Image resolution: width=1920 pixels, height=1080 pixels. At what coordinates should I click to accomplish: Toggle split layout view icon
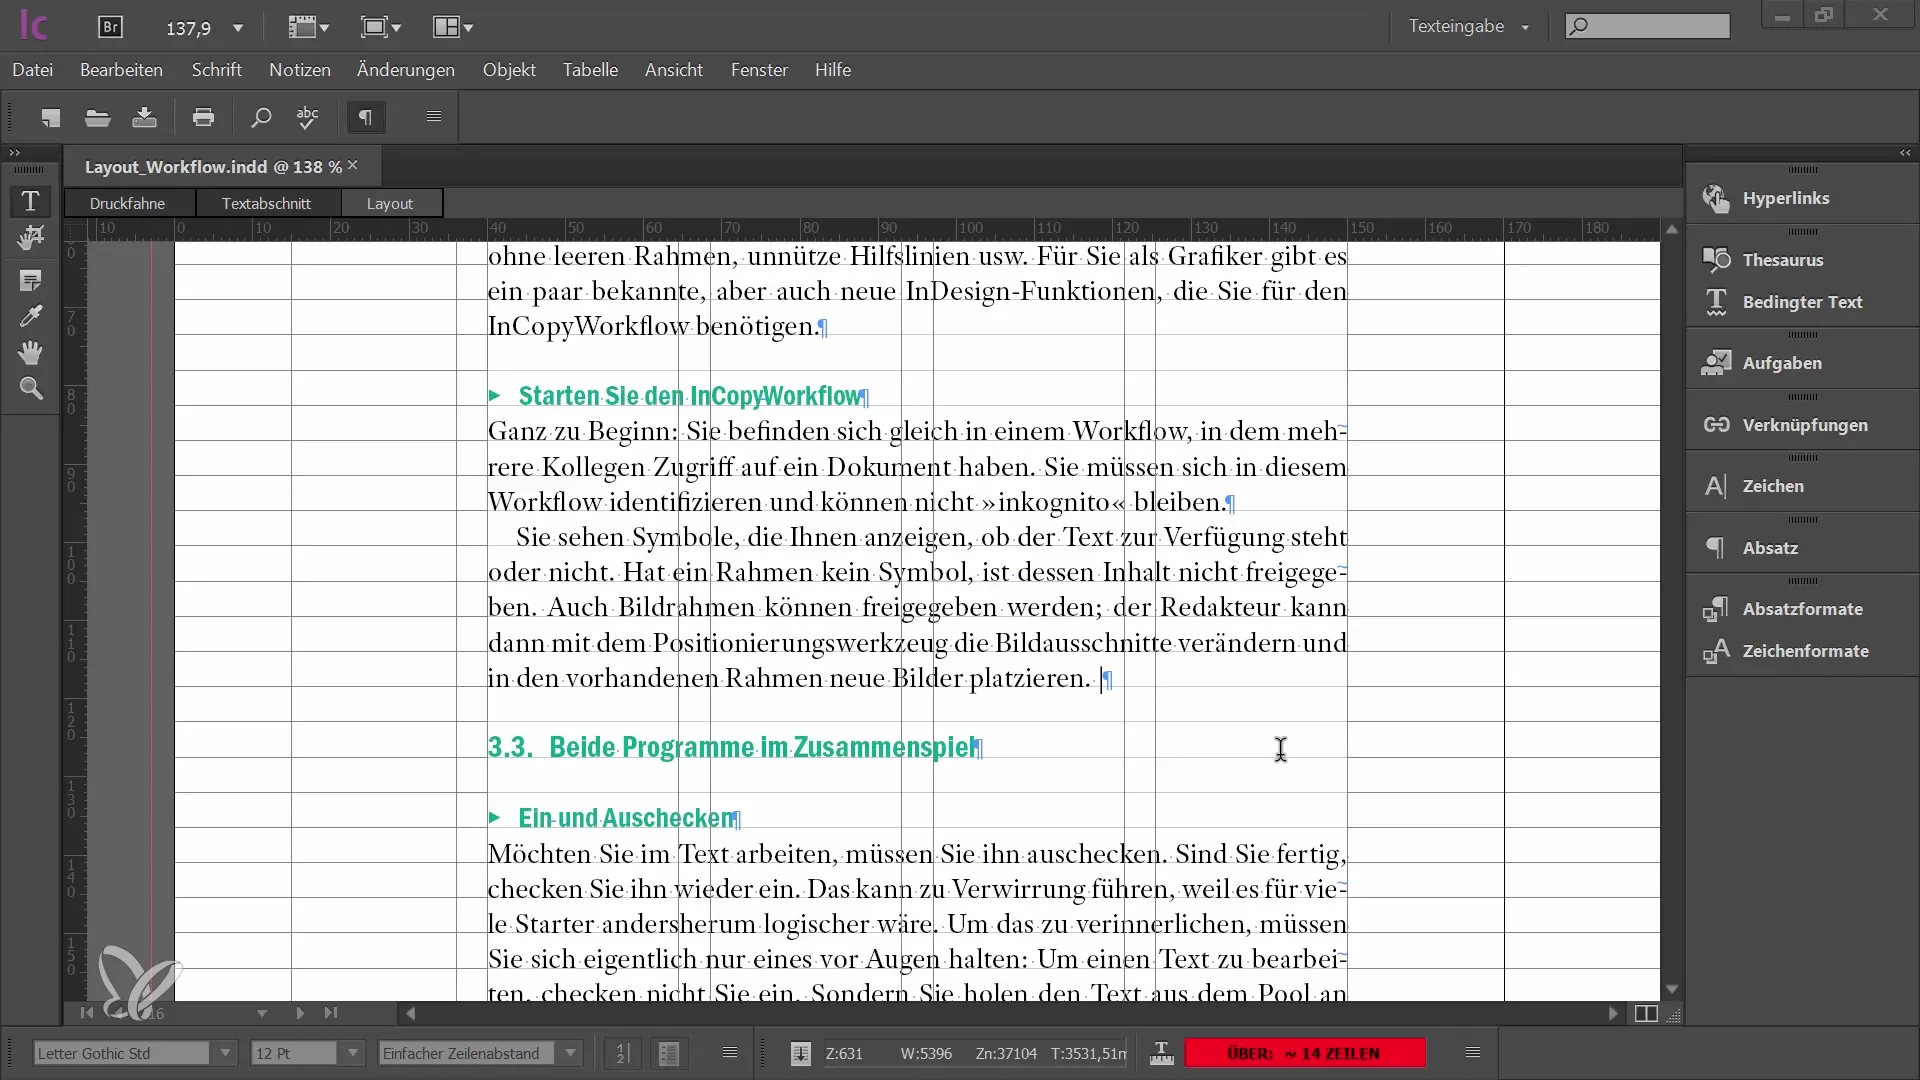pos(1645,1013)
